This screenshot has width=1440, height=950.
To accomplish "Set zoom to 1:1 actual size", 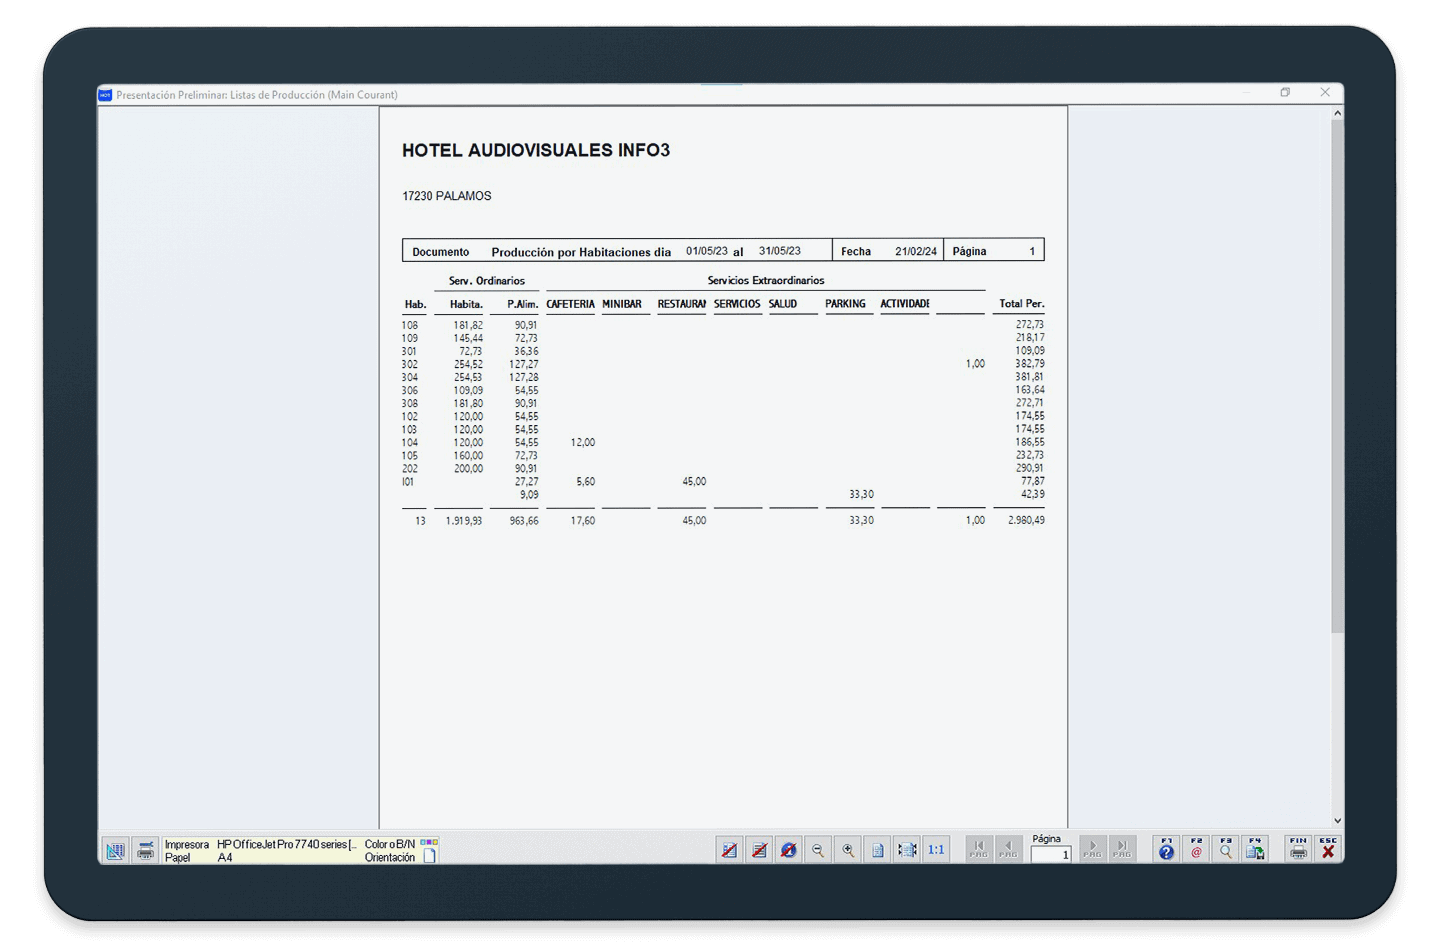I will (936, 850).
